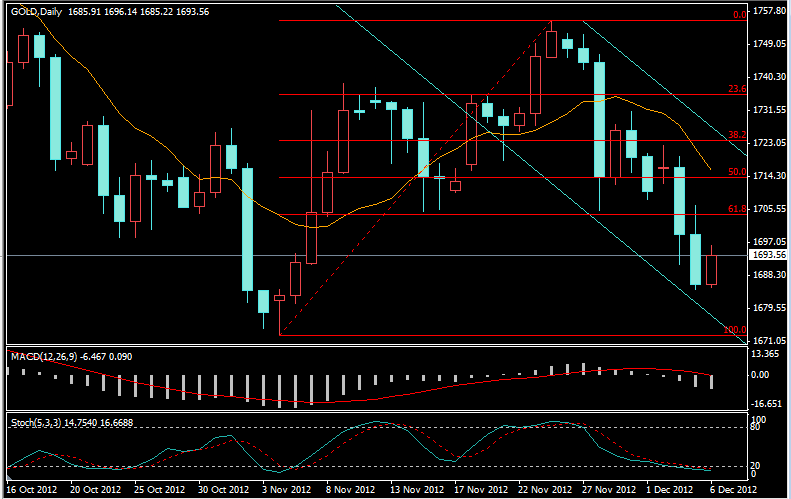The height and width of the screenshot is (499, 791).
Task: Click the 30 Oct 2012 date label
Action: (x=223, y=489)
